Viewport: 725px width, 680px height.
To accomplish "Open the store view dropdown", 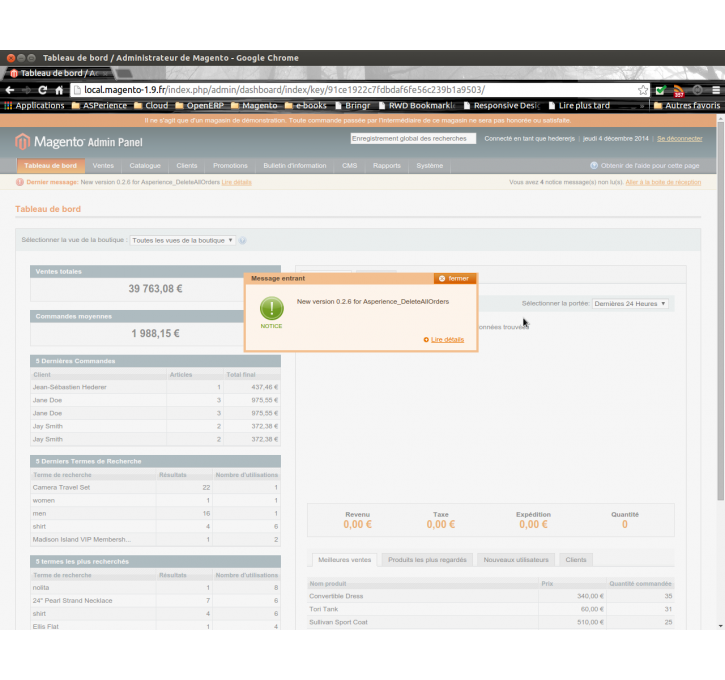I will (x=182, y=240).
